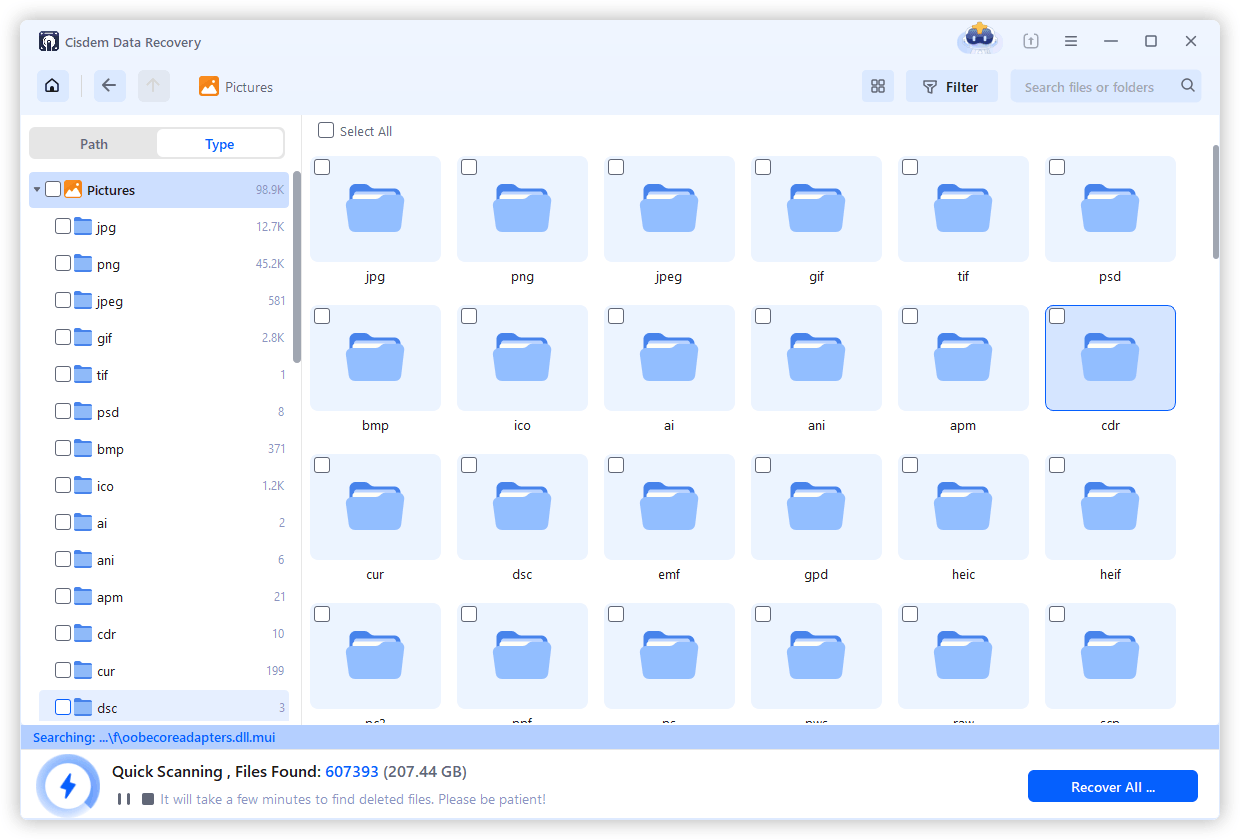Viewport: 1240px width, 840px height.
Task: Click the search magnifier icon
Action: coord(1187,86)
